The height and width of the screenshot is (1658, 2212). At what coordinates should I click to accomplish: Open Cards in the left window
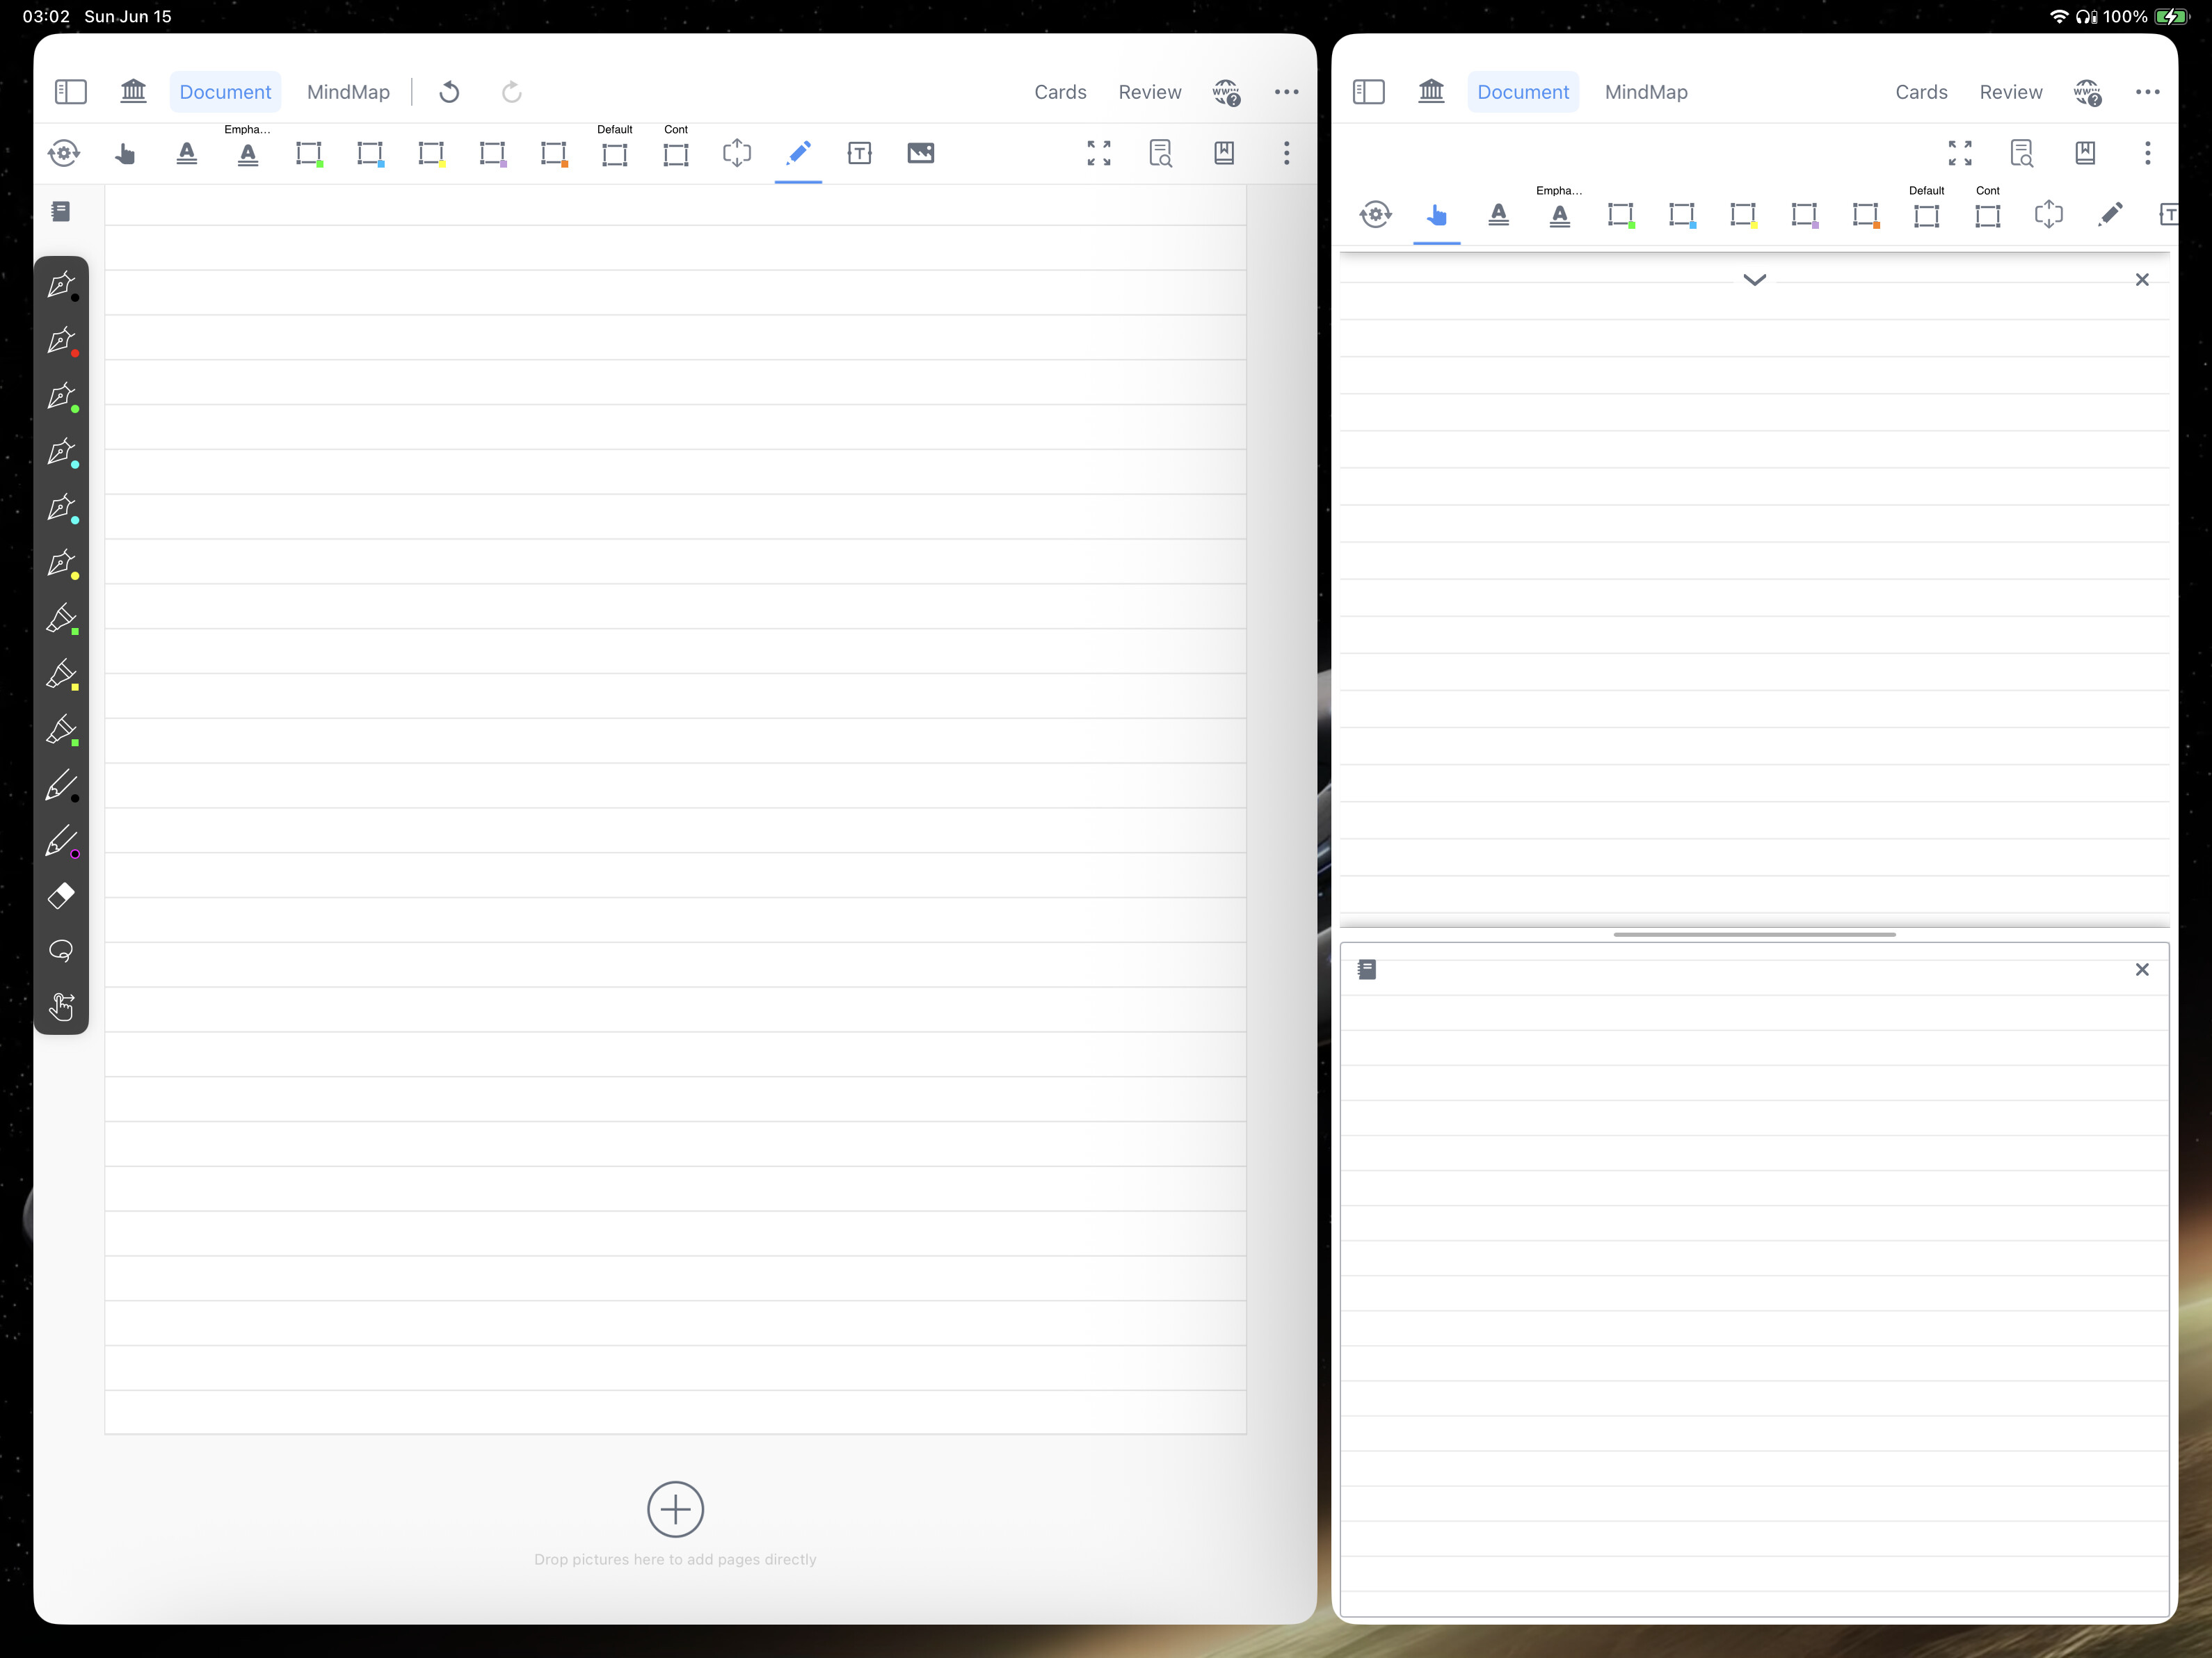click(x=1060, y=92)
